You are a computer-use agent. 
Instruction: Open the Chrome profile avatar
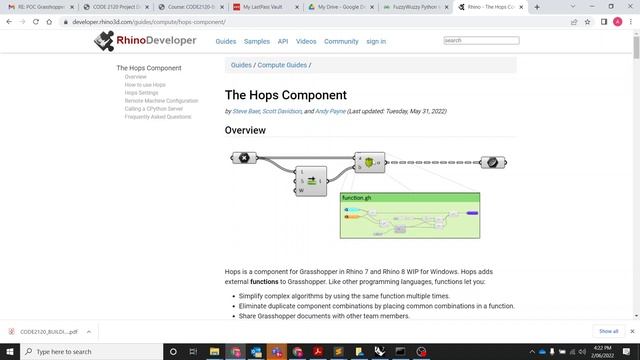click(618, 22)
